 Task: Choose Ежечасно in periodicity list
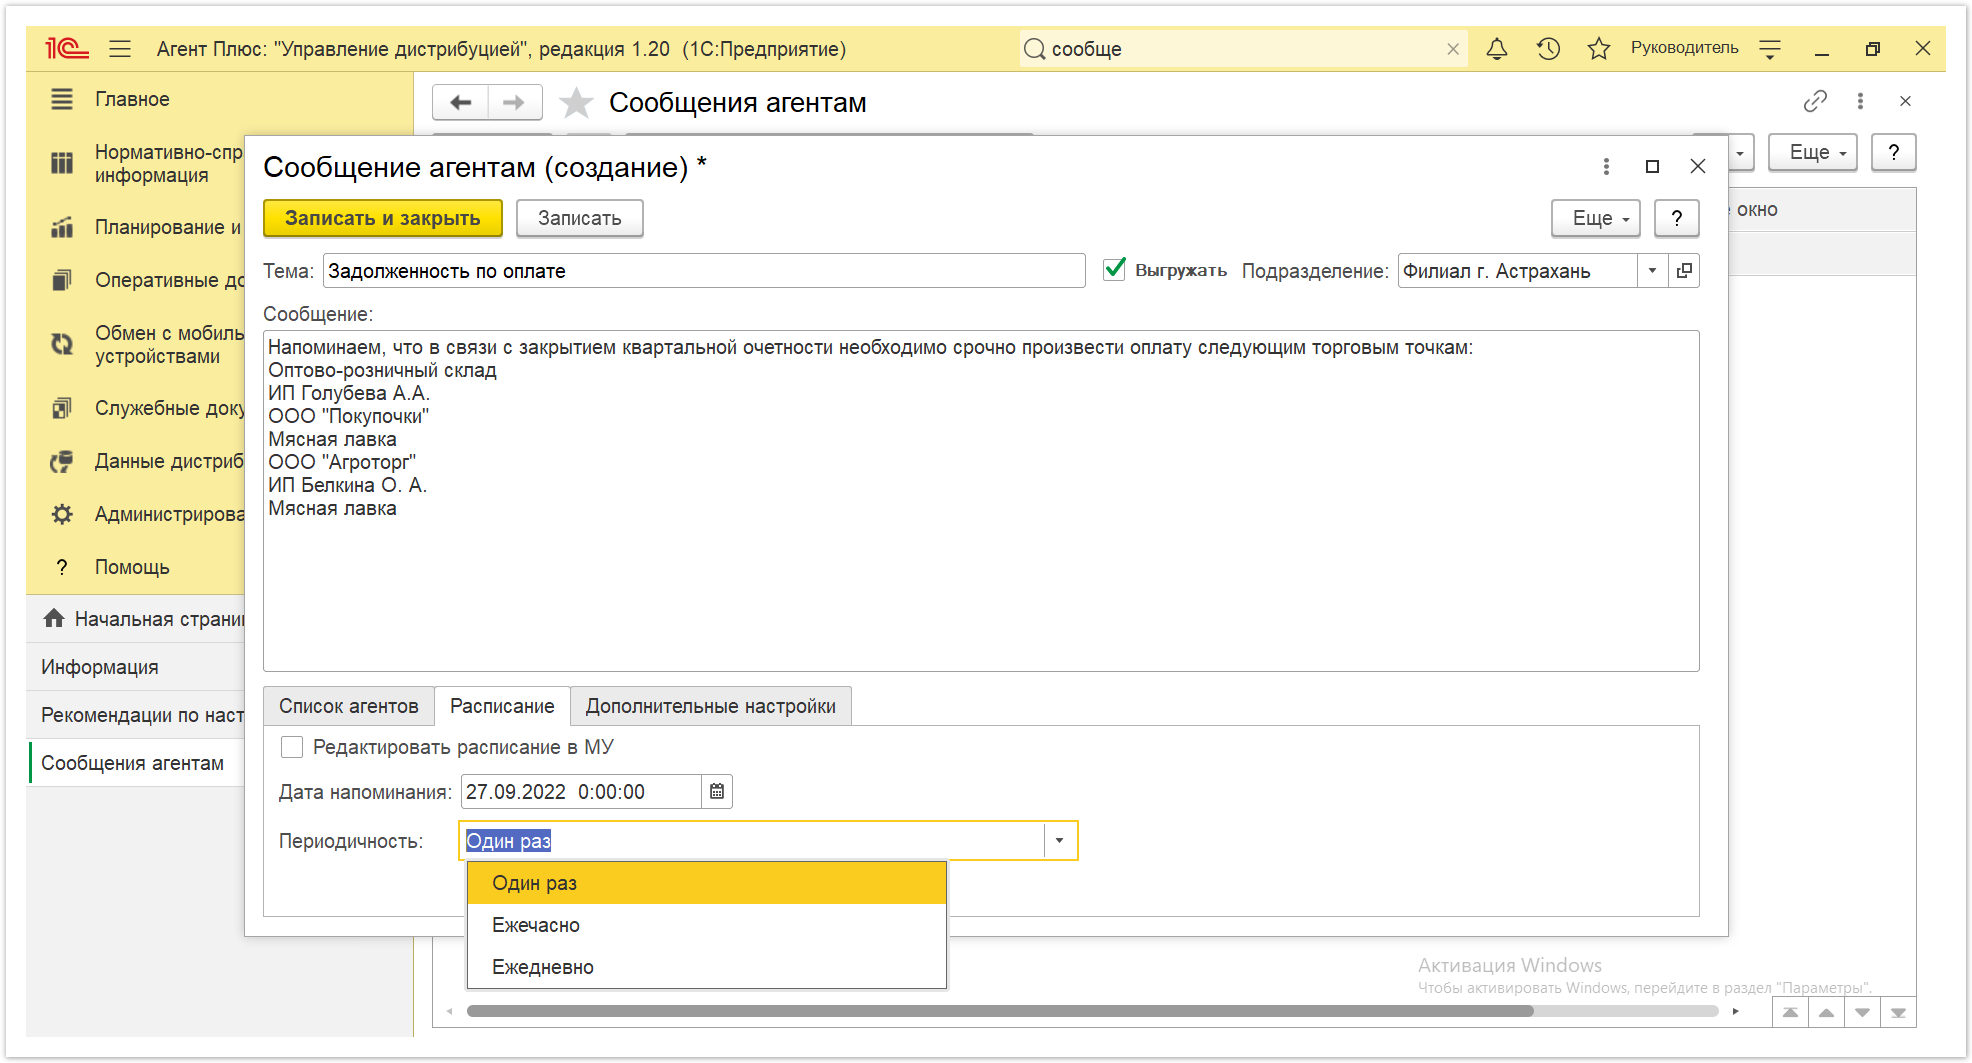point(706,925)
